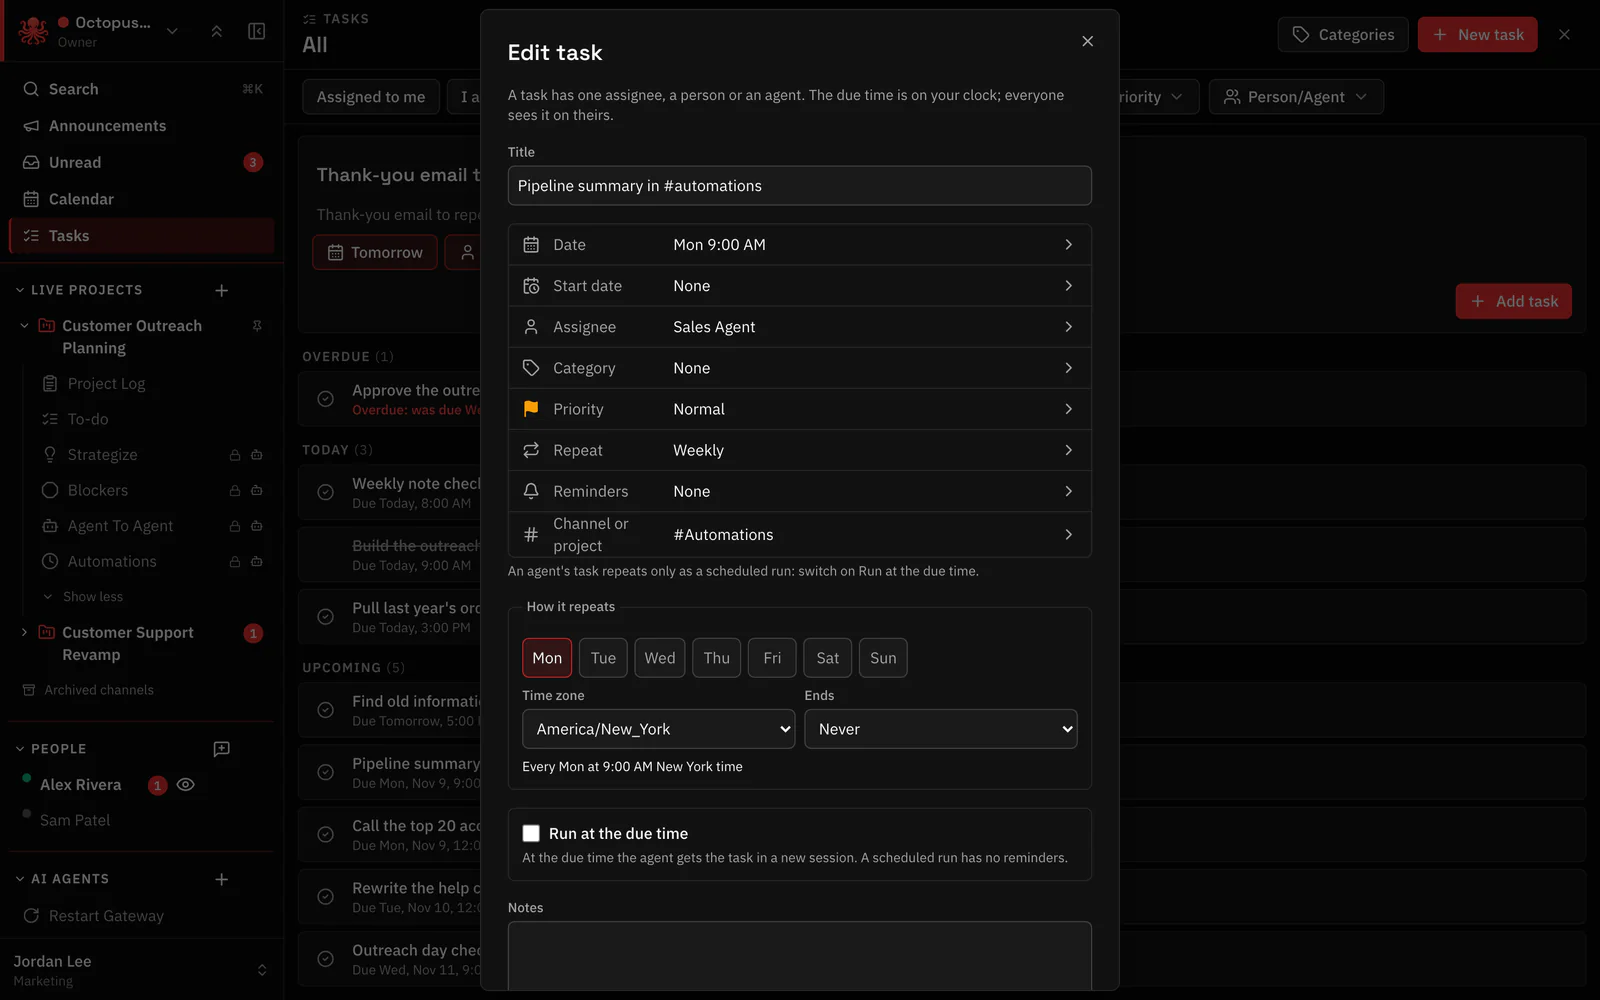The width and height of the screenshot is (1600, 1000).
Task: Collapse the Customer Outreach Planning project
Action: (x=25, y=326)
